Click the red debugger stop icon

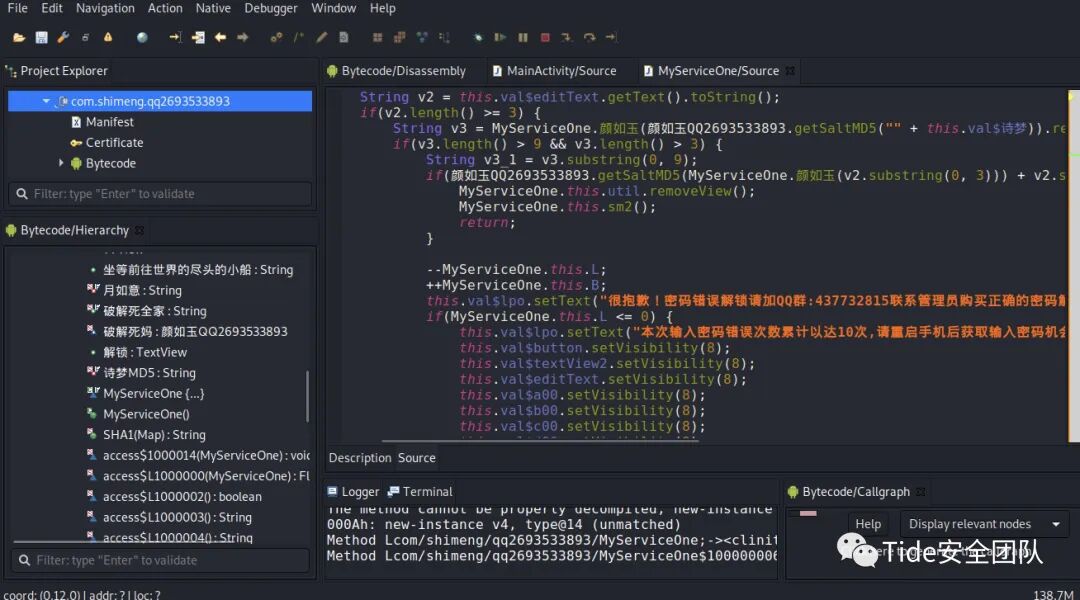tap(545, 37)
